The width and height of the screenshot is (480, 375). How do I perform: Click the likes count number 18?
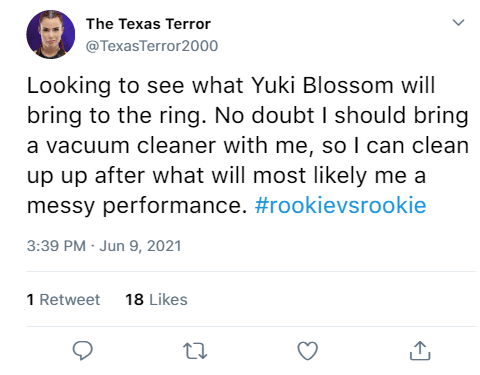[x=134, y=299]
